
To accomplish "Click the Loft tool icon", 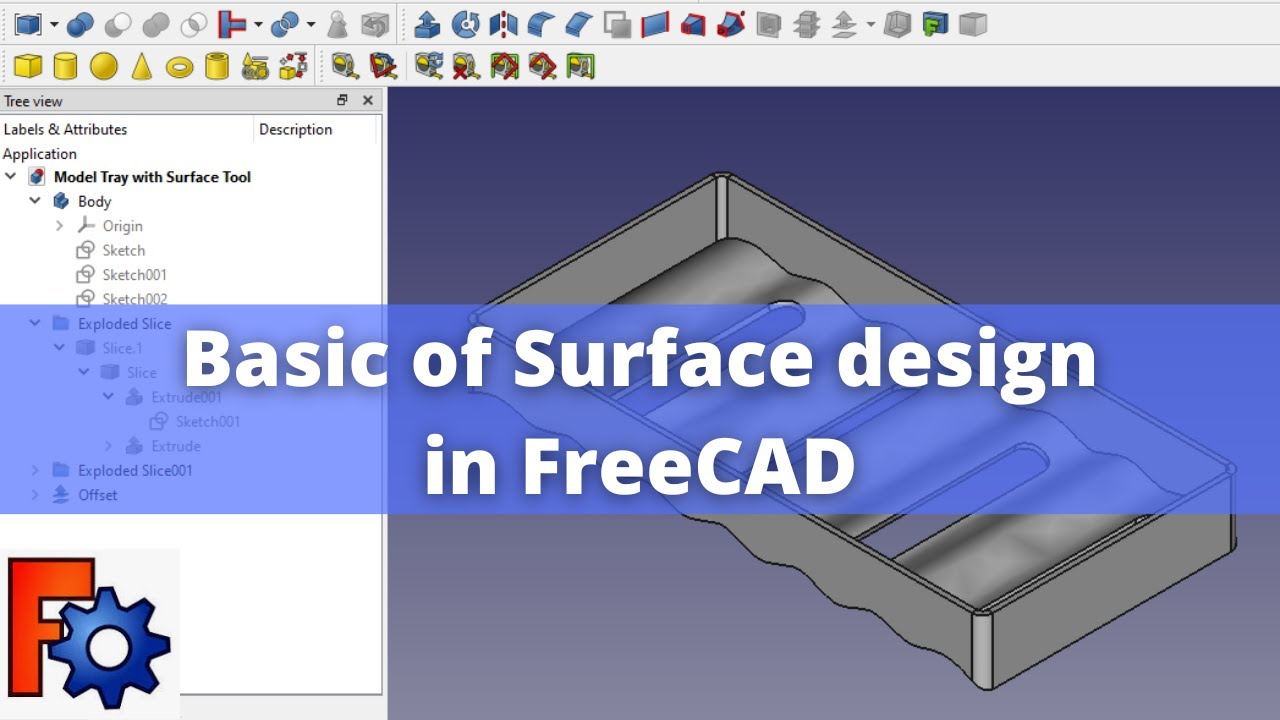I will (693, 23).
